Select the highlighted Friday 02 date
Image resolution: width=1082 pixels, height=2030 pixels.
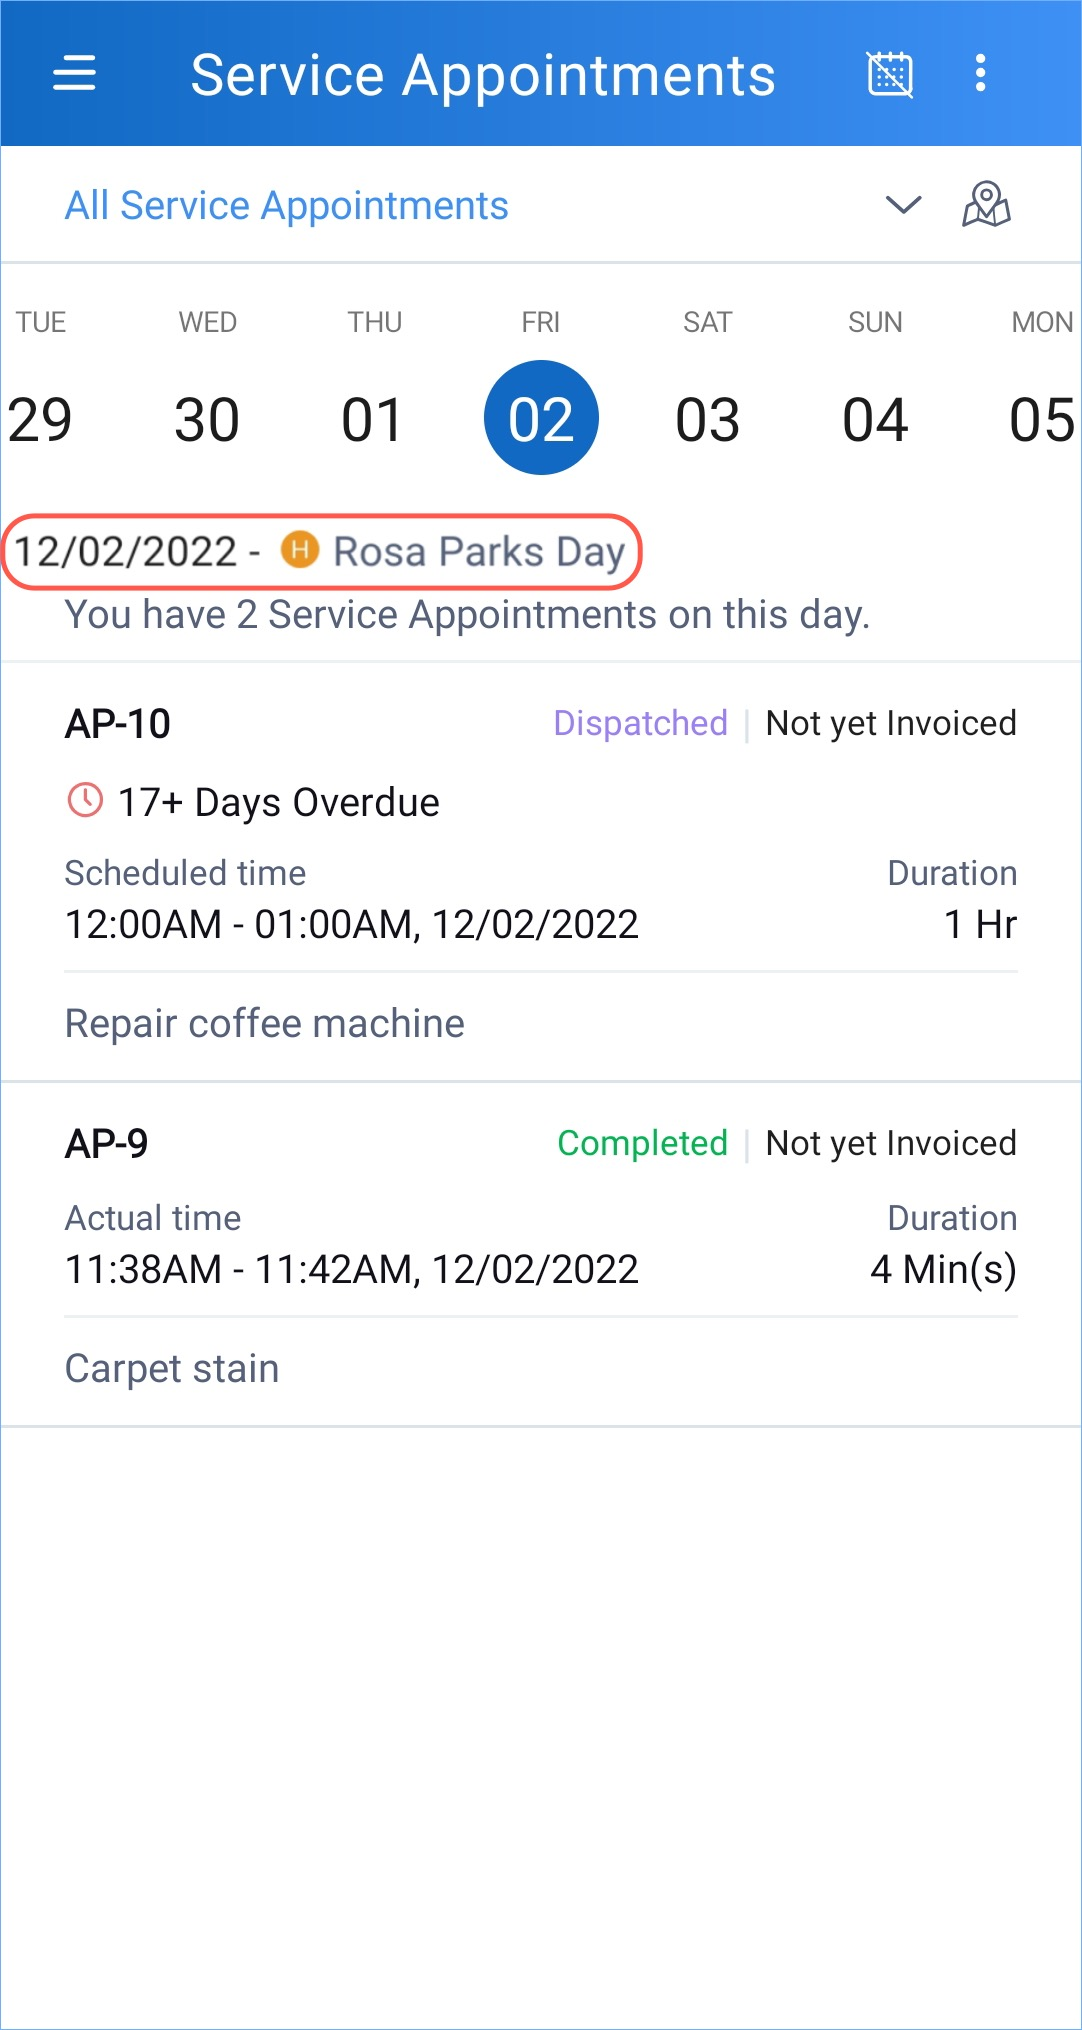(541, 418)
